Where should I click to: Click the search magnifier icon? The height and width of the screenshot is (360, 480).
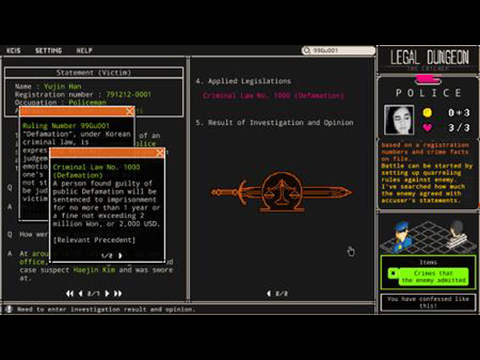(307, 50)
